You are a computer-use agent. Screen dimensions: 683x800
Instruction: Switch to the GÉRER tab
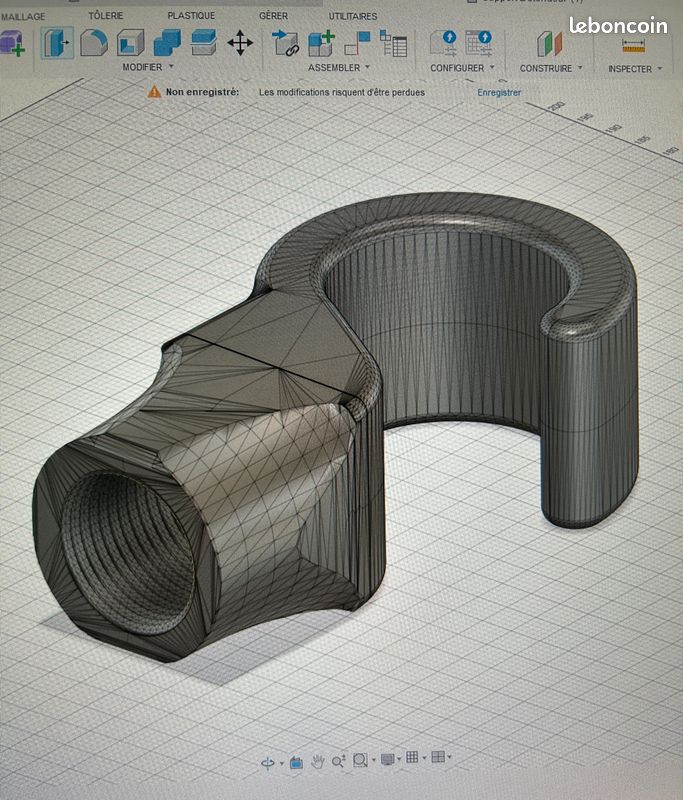click(x=273, y=16)
